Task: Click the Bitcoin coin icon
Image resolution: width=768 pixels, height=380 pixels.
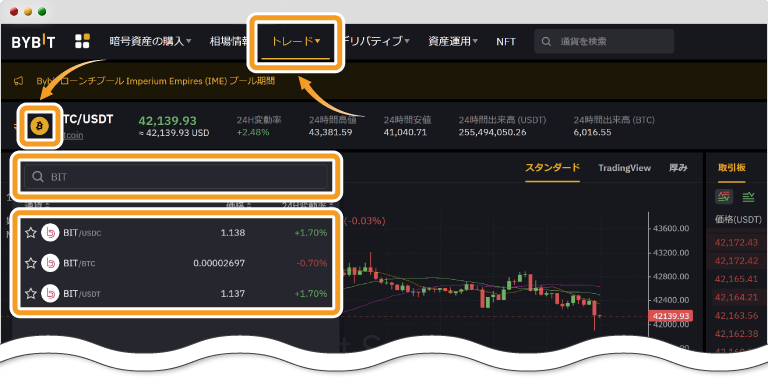Action: coord(40,126)
